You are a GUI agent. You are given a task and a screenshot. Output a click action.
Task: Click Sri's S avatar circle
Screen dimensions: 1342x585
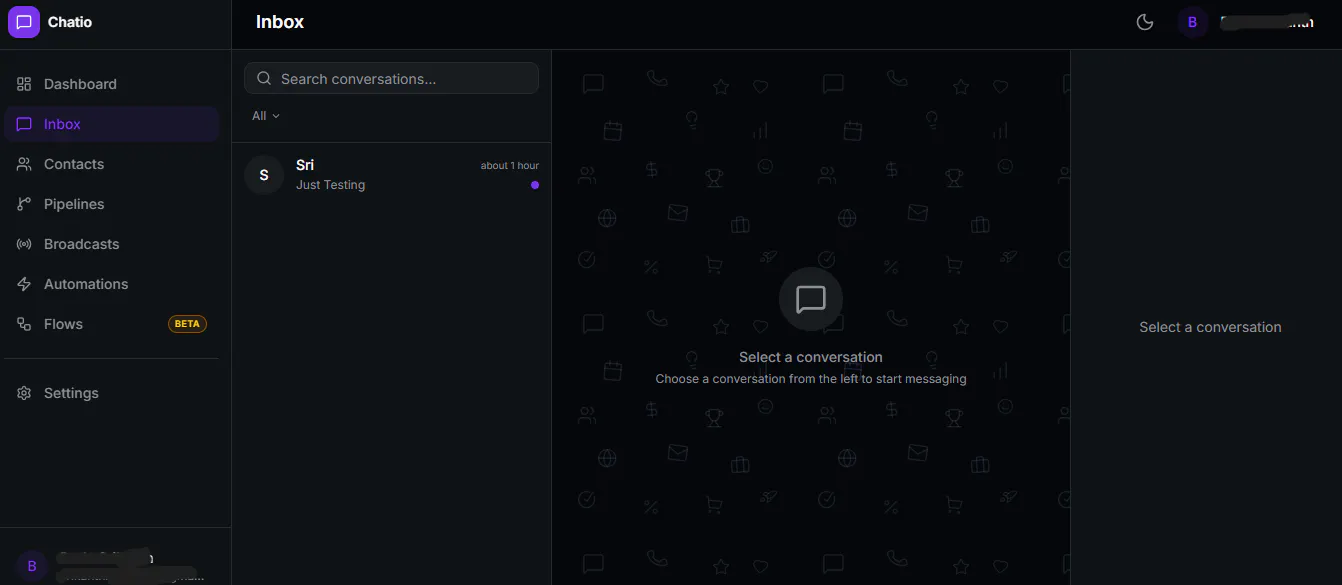click(x=264, y=175)
